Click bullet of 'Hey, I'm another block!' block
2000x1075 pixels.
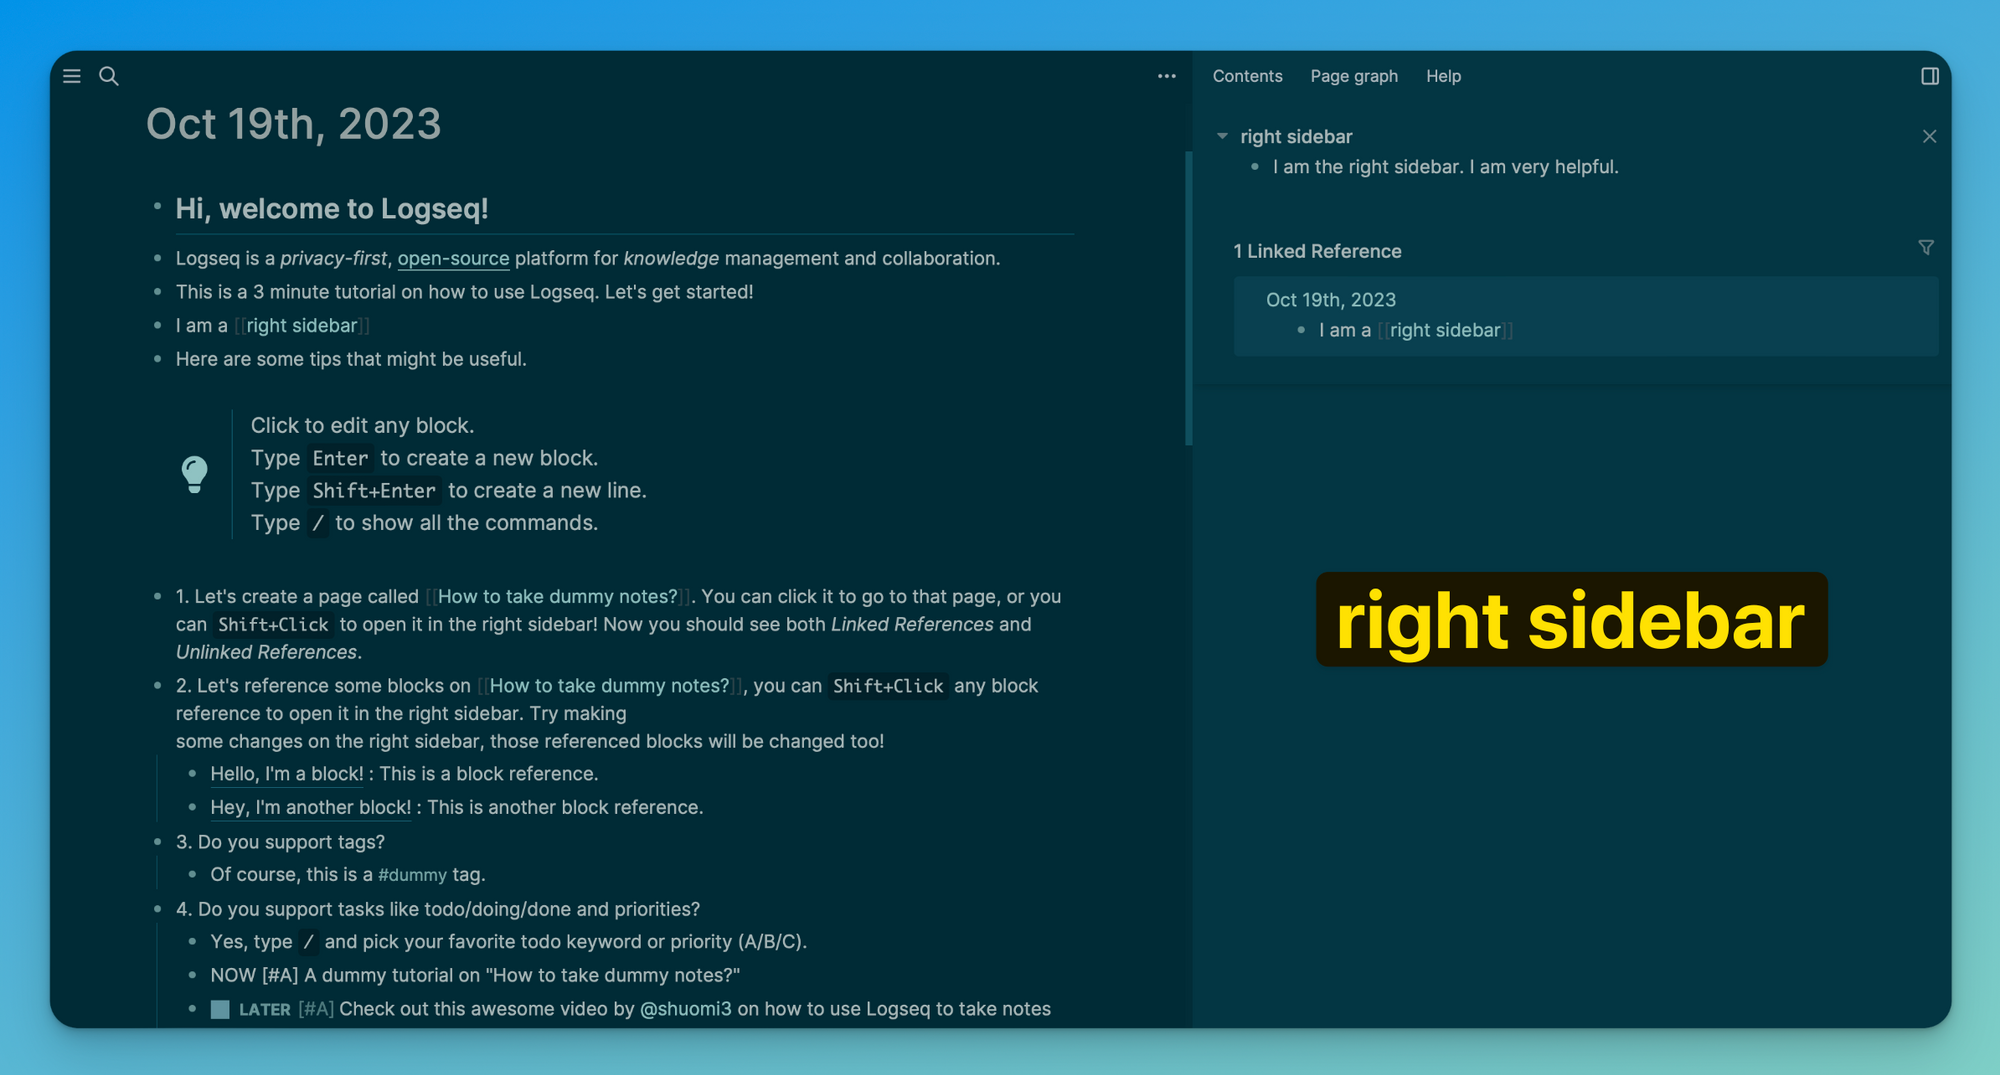(x=192, y=807)
